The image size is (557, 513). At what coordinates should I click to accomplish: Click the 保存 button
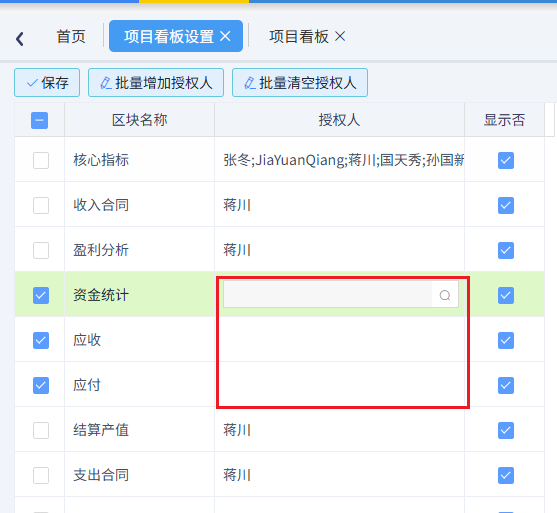(47, 83)
